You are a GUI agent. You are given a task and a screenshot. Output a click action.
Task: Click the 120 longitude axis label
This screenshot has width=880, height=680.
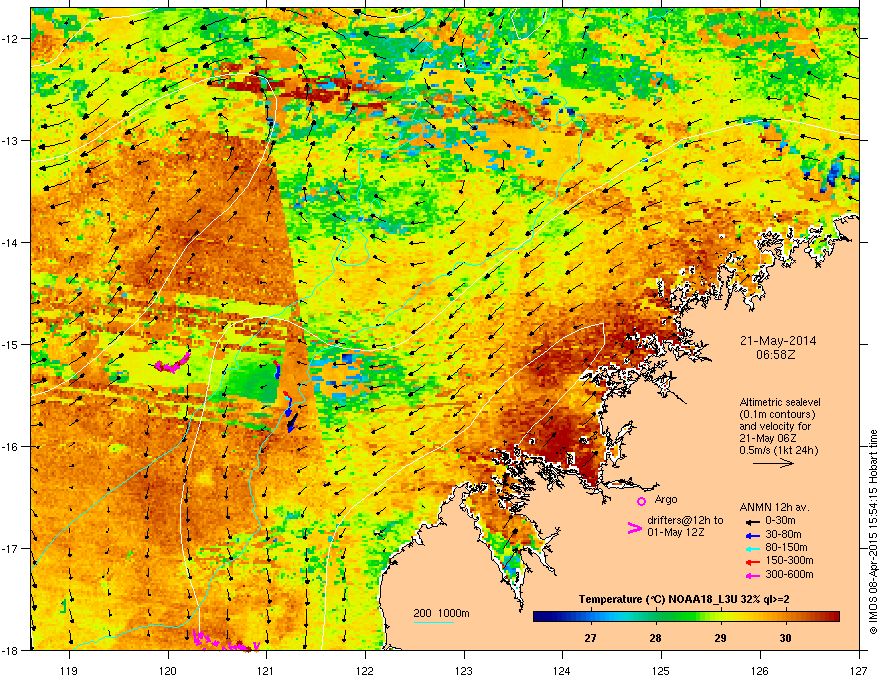click(x=168, y=670)
